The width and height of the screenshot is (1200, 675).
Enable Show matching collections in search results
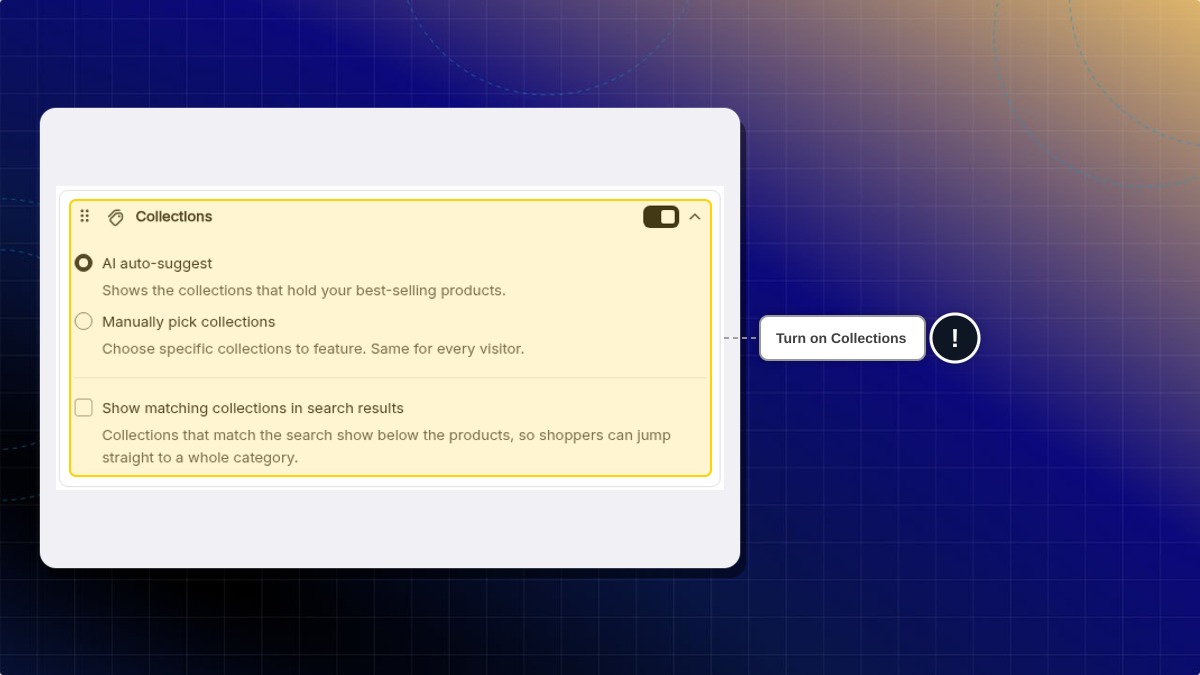tap(84, 407)
